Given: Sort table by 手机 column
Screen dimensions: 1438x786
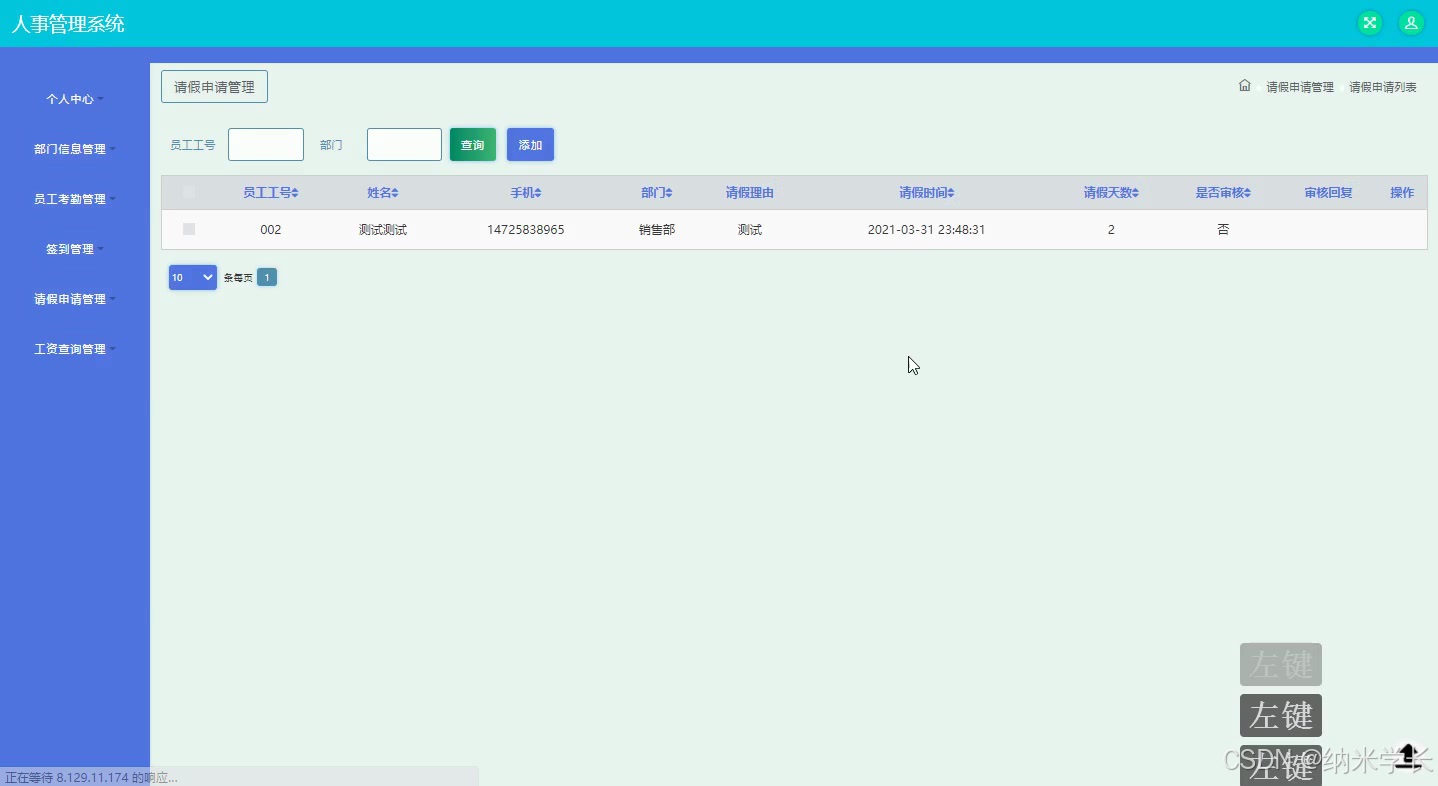Looking at the screenshot, I should click(525, 193).
